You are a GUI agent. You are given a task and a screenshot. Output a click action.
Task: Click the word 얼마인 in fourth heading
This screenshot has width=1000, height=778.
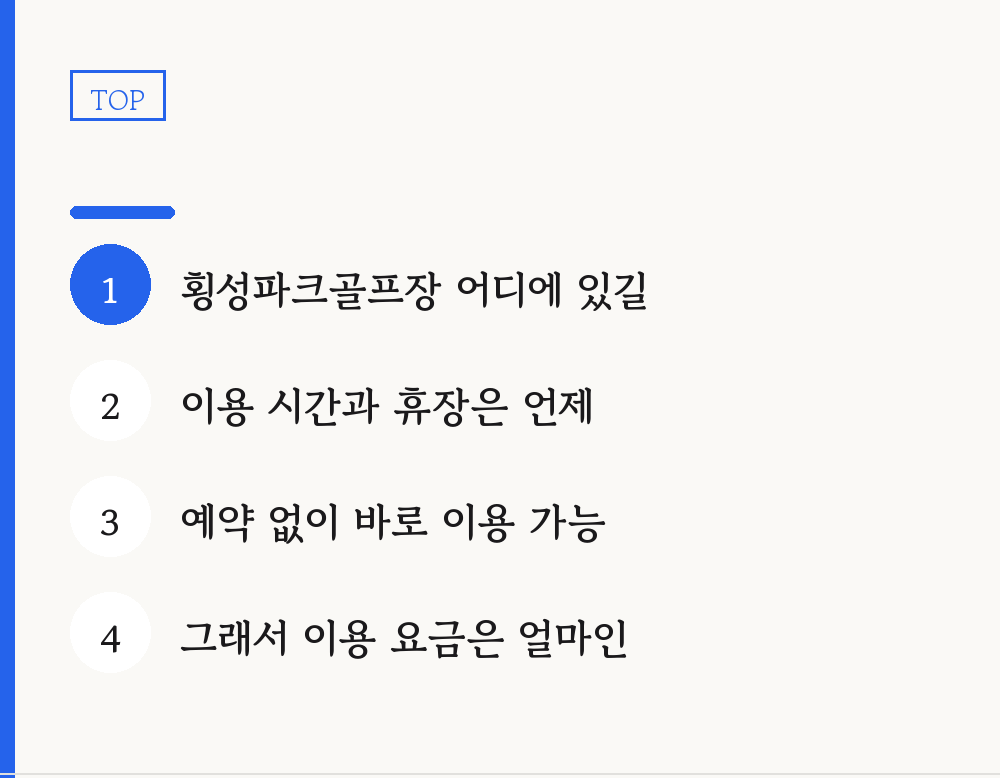tap(573, 638)
